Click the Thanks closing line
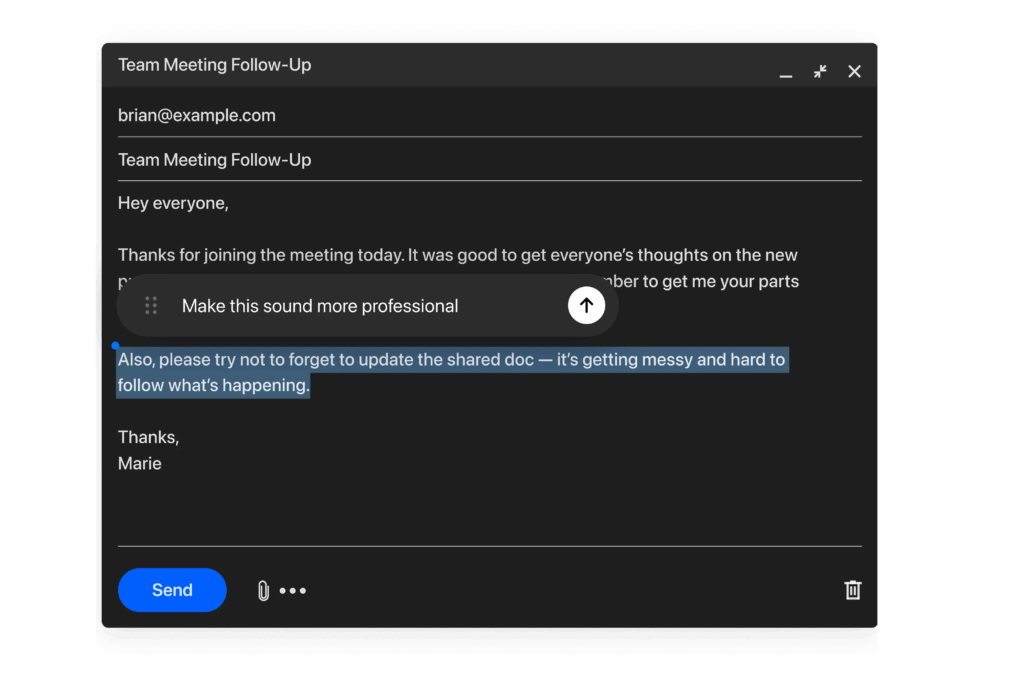This screenshot has width=1024, height=684. tap(148, 437)
